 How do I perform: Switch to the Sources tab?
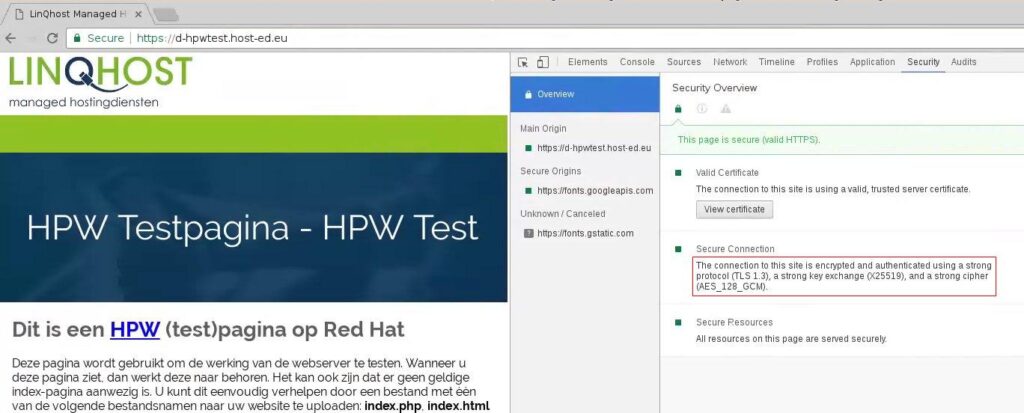tap(684, 62)
